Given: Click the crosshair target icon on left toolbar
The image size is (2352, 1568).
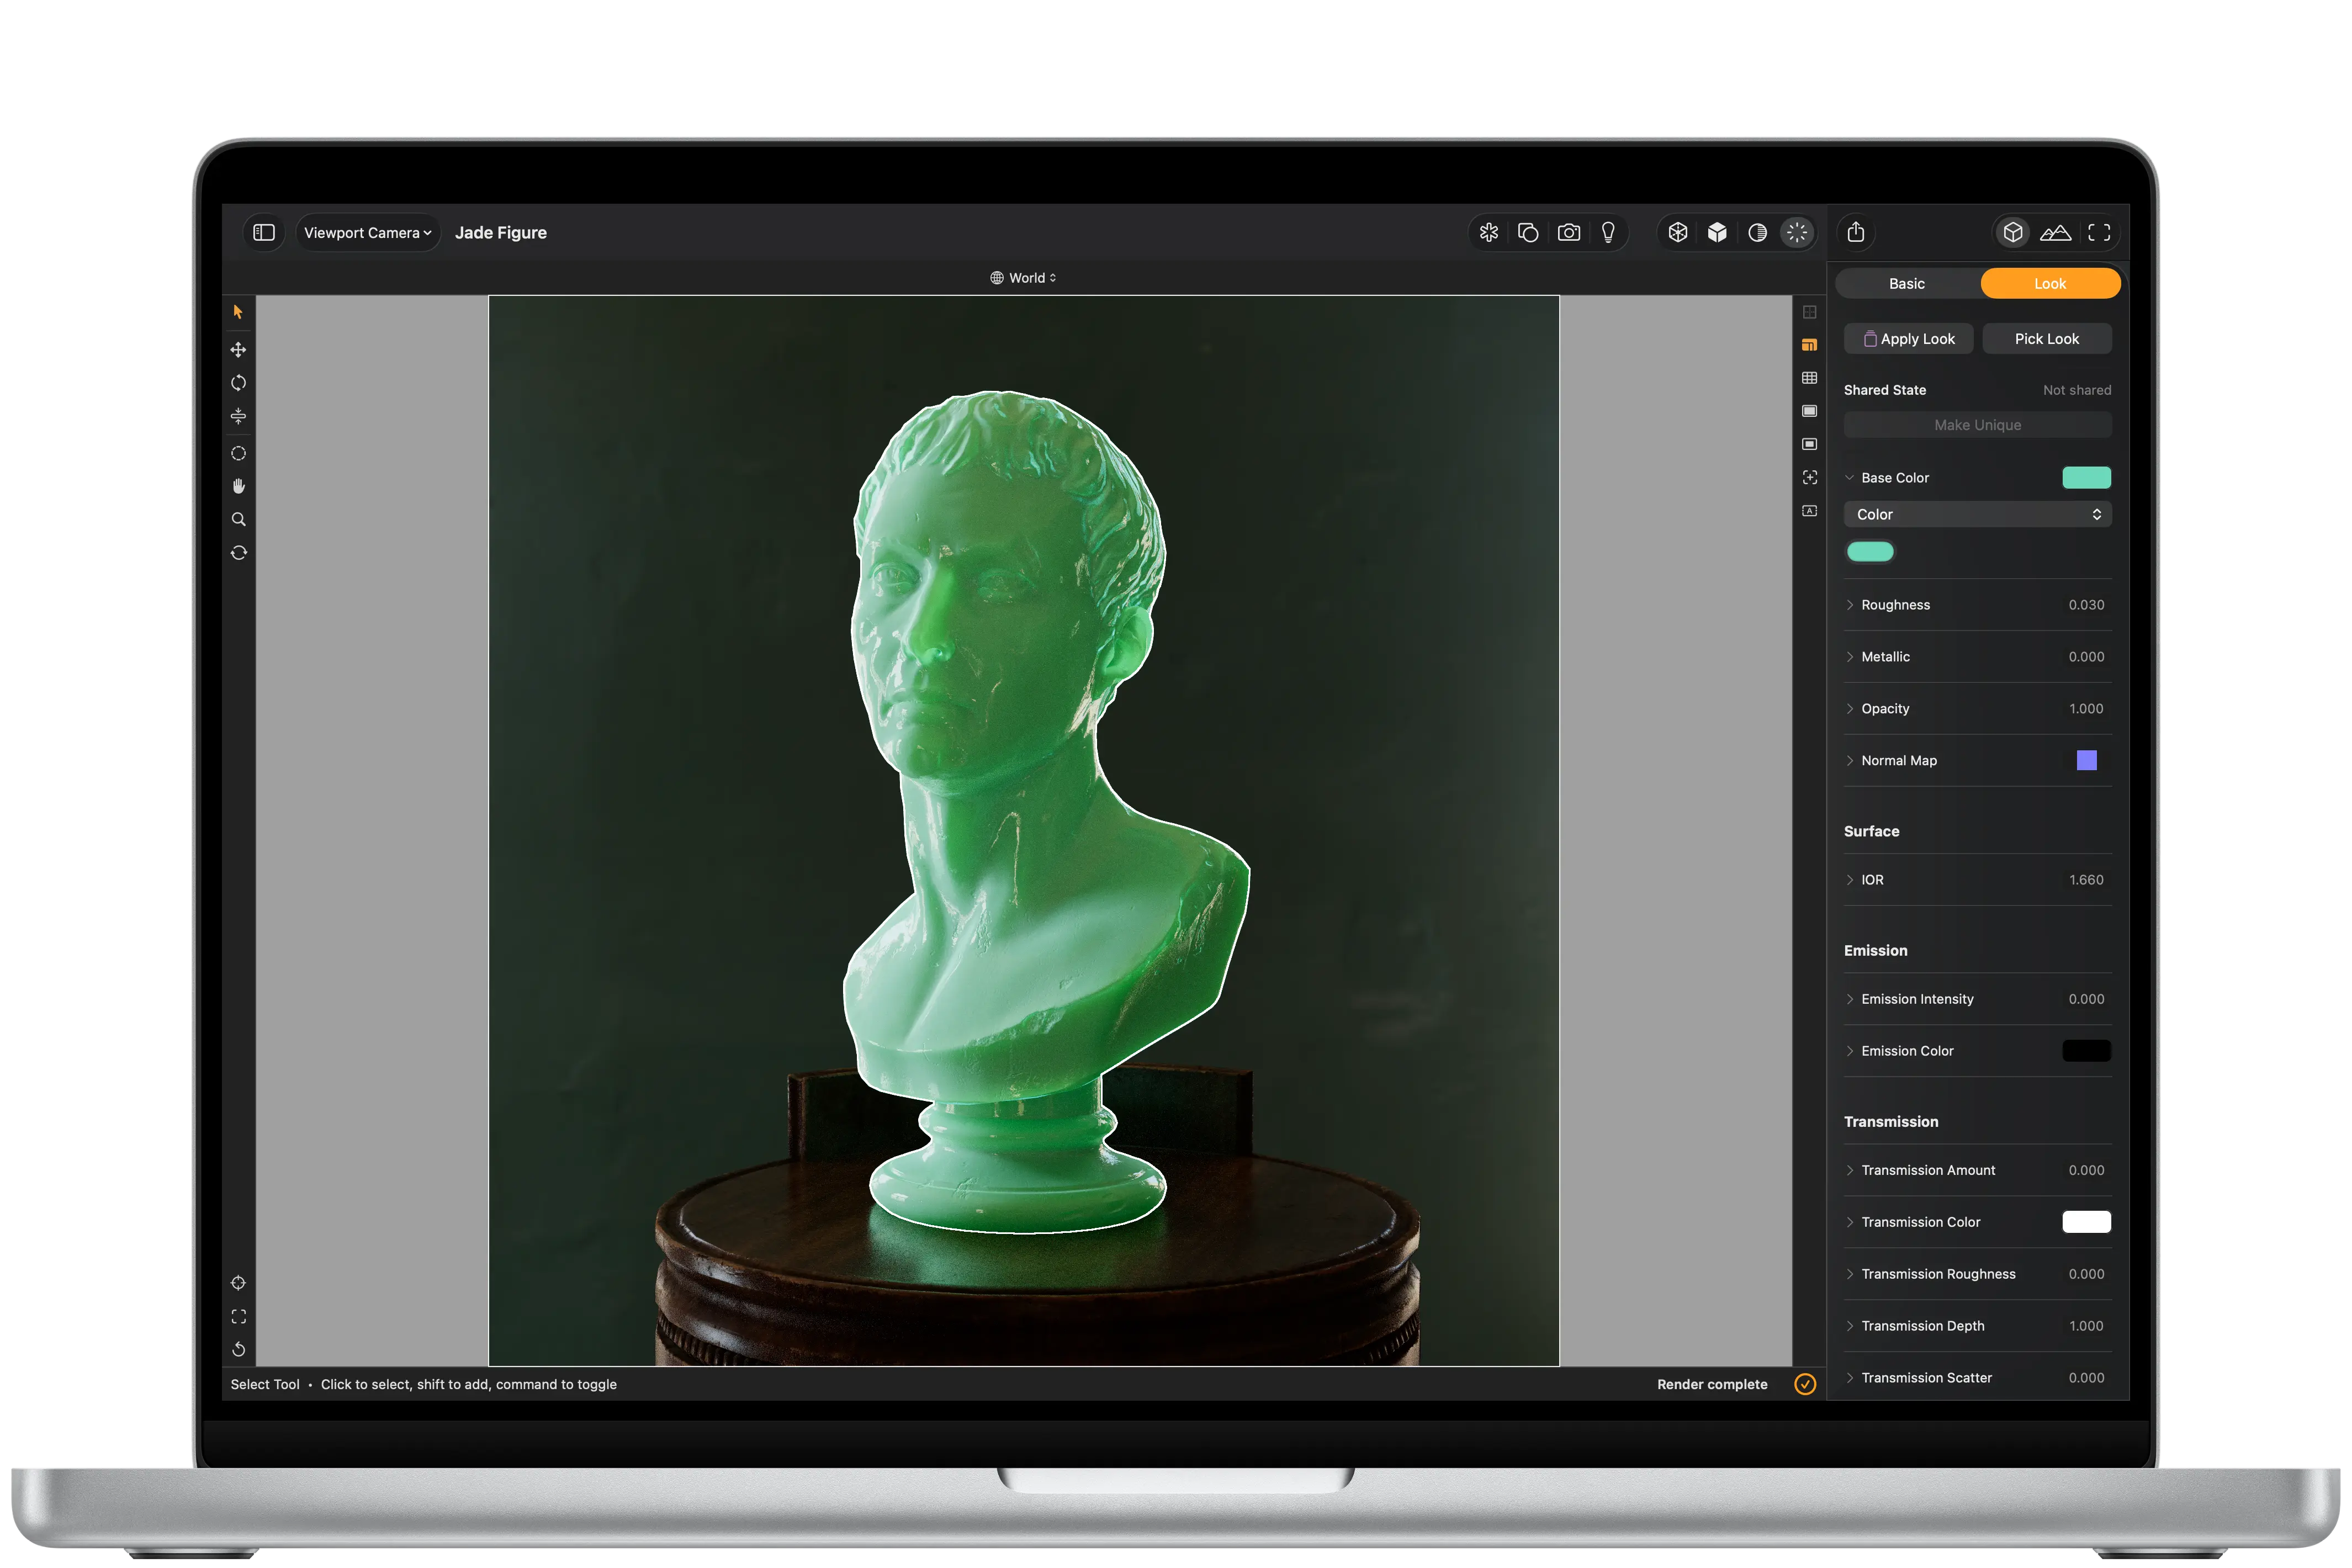Looking at the screenshot, I should tap(238, 1283).
